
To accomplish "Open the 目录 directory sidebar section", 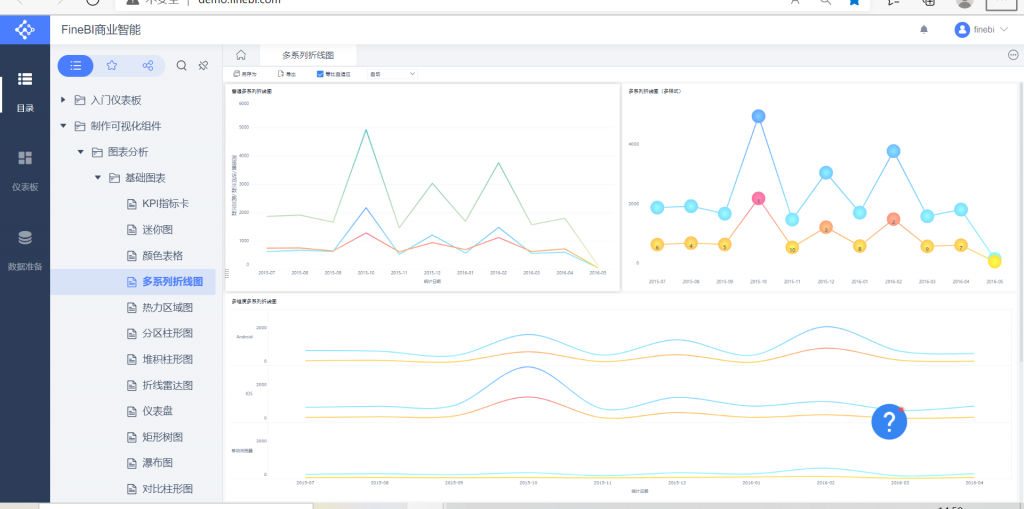I will point(25,91).
